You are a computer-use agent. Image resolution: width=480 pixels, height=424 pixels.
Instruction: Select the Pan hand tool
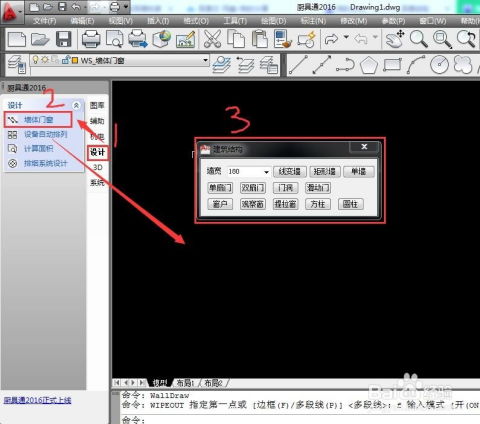[395, 39]
